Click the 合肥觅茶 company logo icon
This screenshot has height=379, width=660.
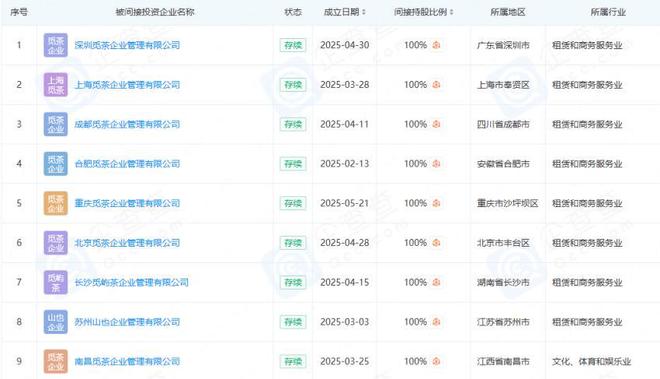(x=56, y=164)
